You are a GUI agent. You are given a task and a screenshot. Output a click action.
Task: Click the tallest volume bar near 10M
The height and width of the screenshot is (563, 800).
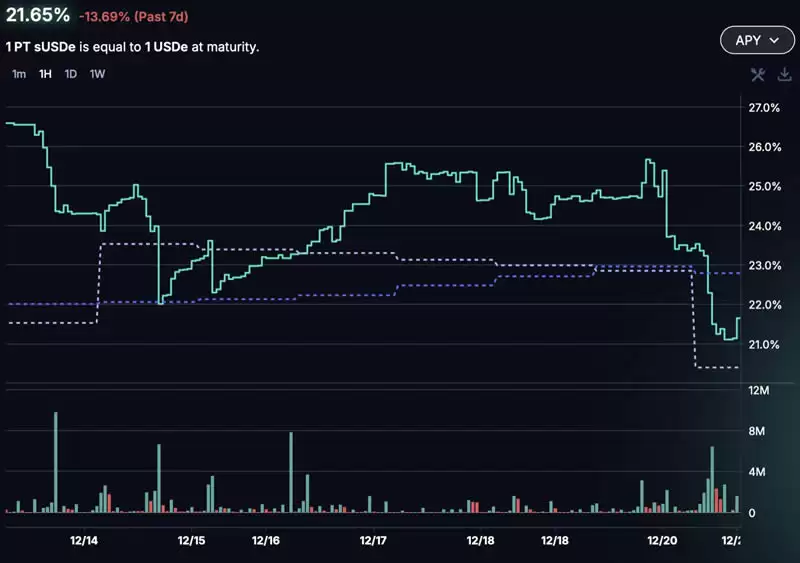coord(55,460)
